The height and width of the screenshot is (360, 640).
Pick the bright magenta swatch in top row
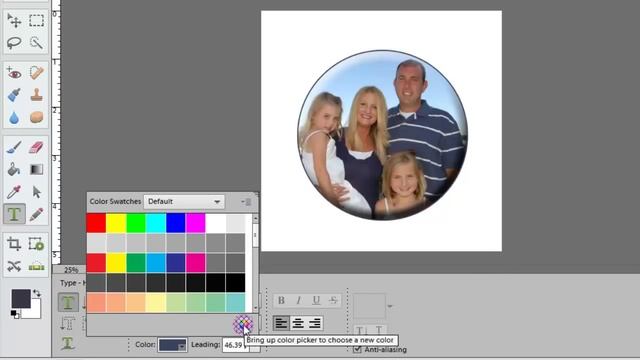(x=196, y=223)
